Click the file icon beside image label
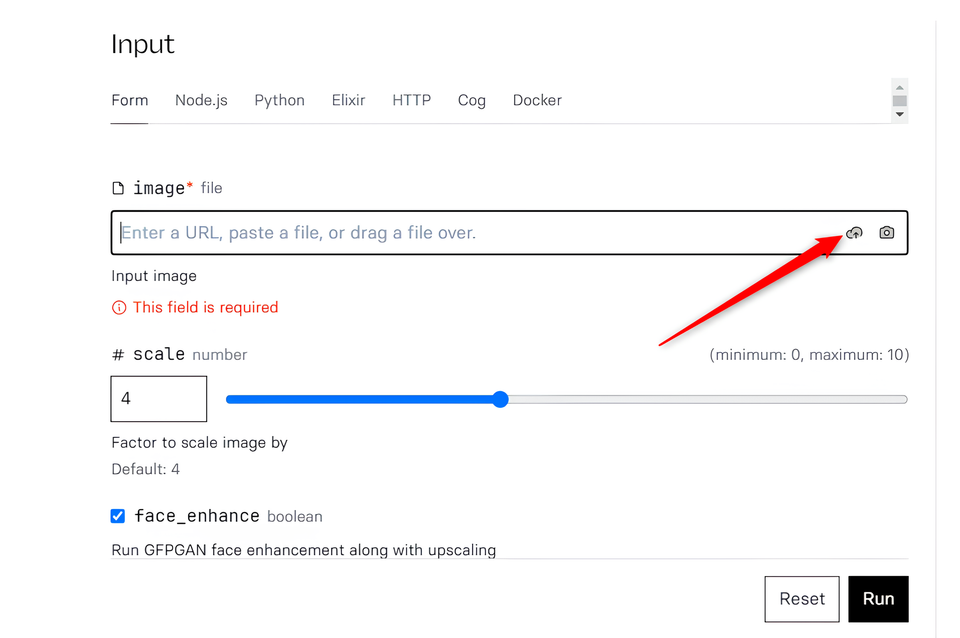The width and height of the screenshot is (960, 638). tap(118, 188)
